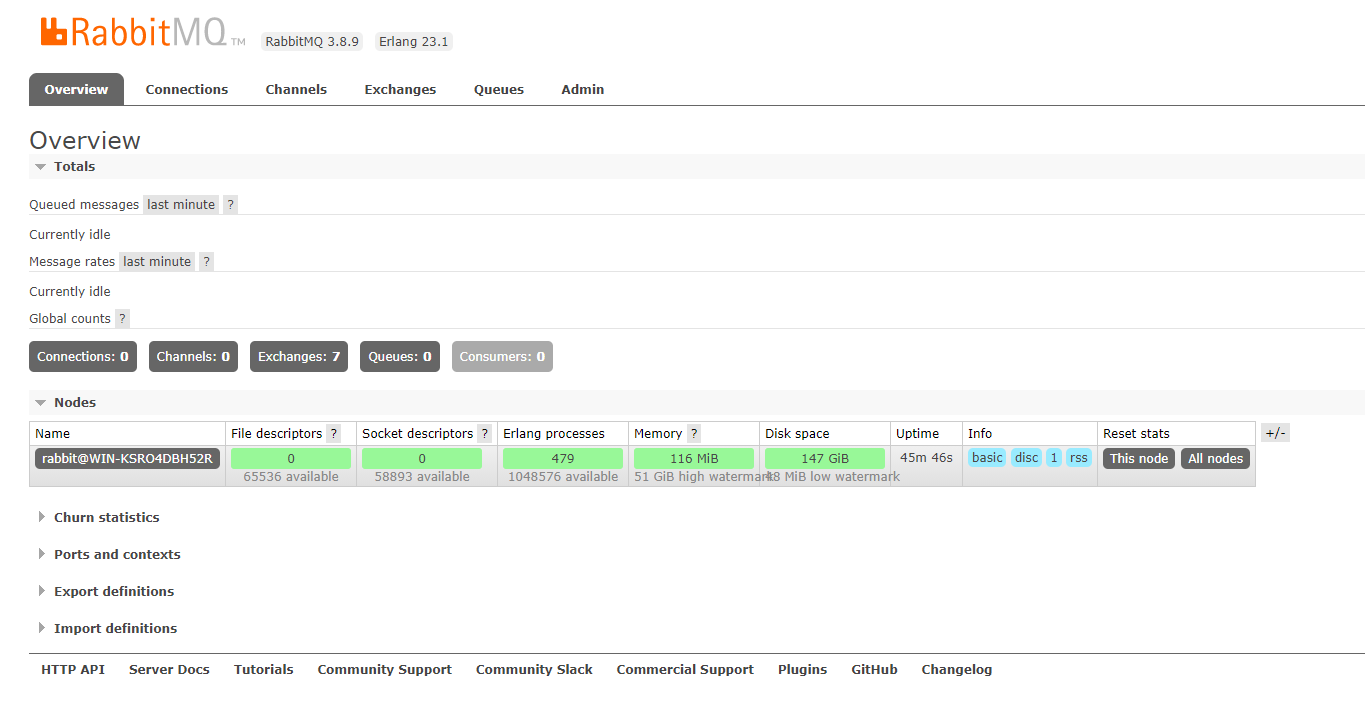Image resolution: width=1365 pixels, height=728 pixels.
Task: Select the Overview tab
Action: click(76, 89)
